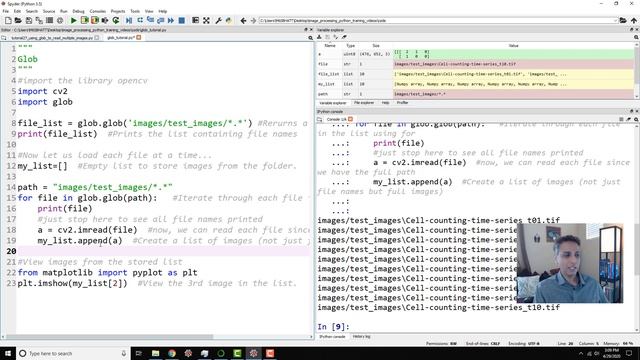Go forward with the right arrow icon
This screenshot has width=640, height=360.
click(253, 20)
